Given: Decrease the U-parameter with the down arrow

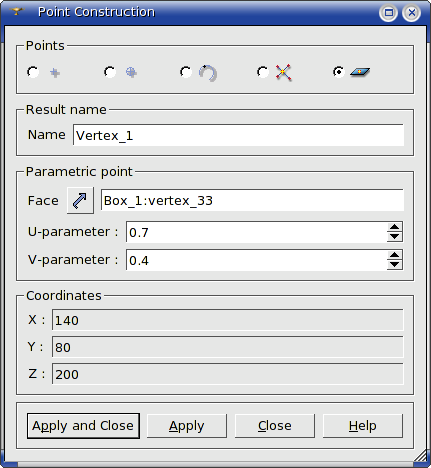Looking at the screenshot, I should coord(395,237).
